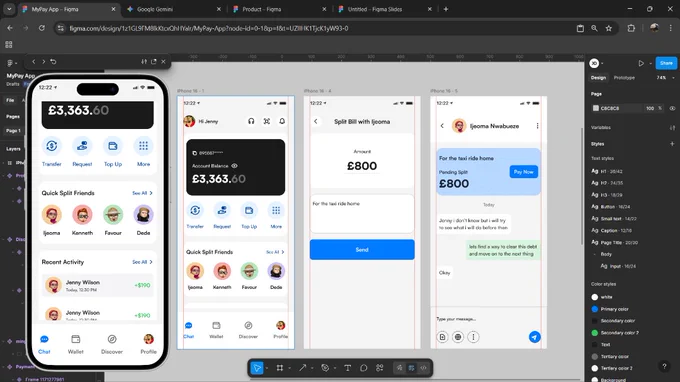This screenshot has height=382, width=680.
Task: Click the page background color swatch
Action: click(x=596, y=108)
